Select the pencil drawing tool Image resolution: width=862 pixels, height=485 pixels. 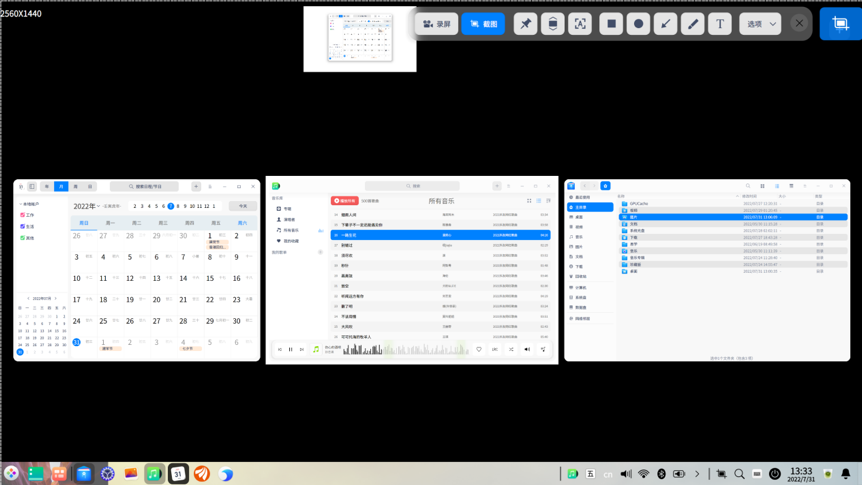[693, 24]
